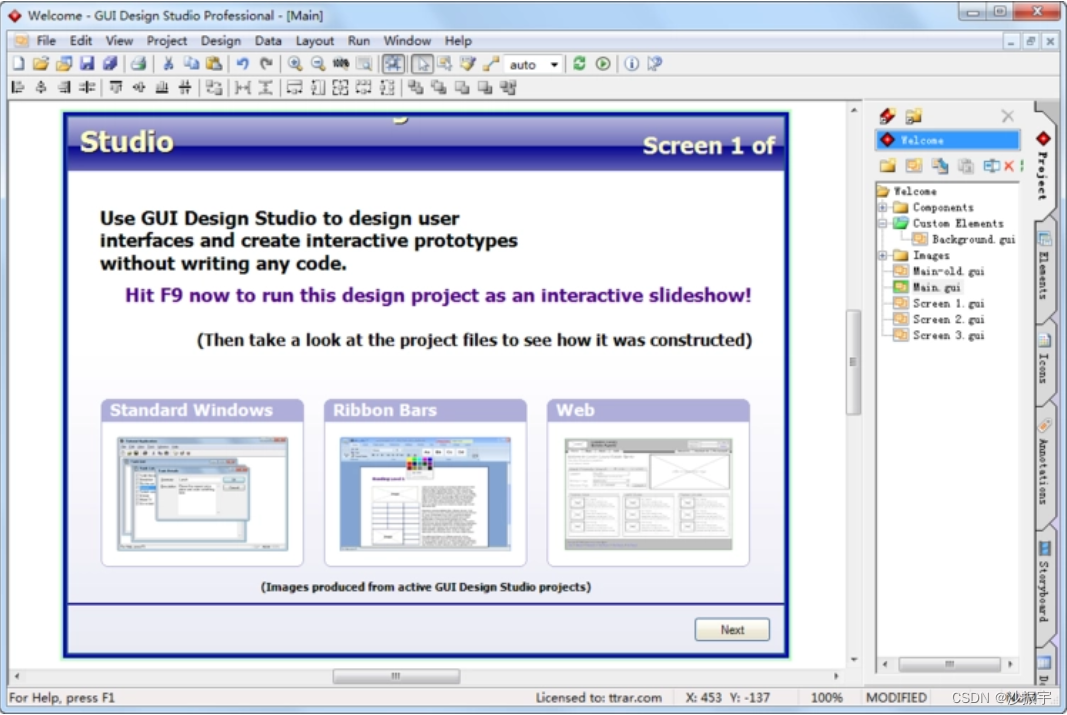Toggle the highlighted snap toolbar button
This screenshot has width=1067, height=715.
[393, 64]
